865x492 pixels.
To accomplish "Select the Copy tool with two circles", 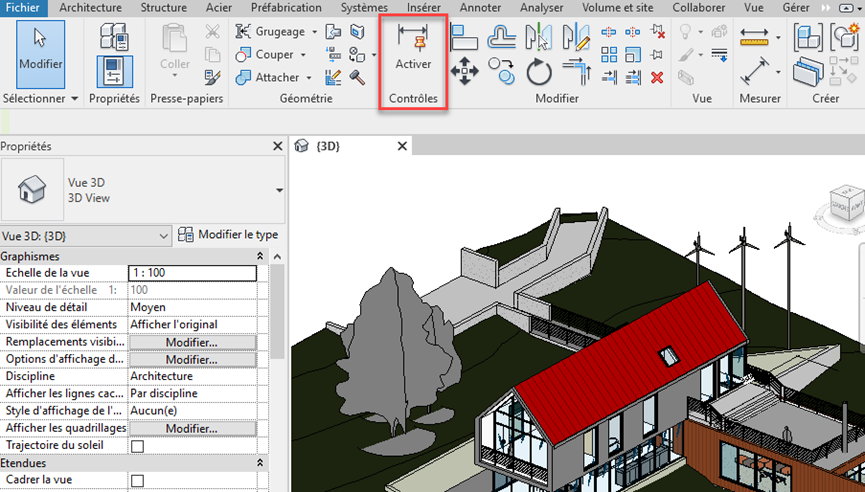I will [x=501, y=70].
